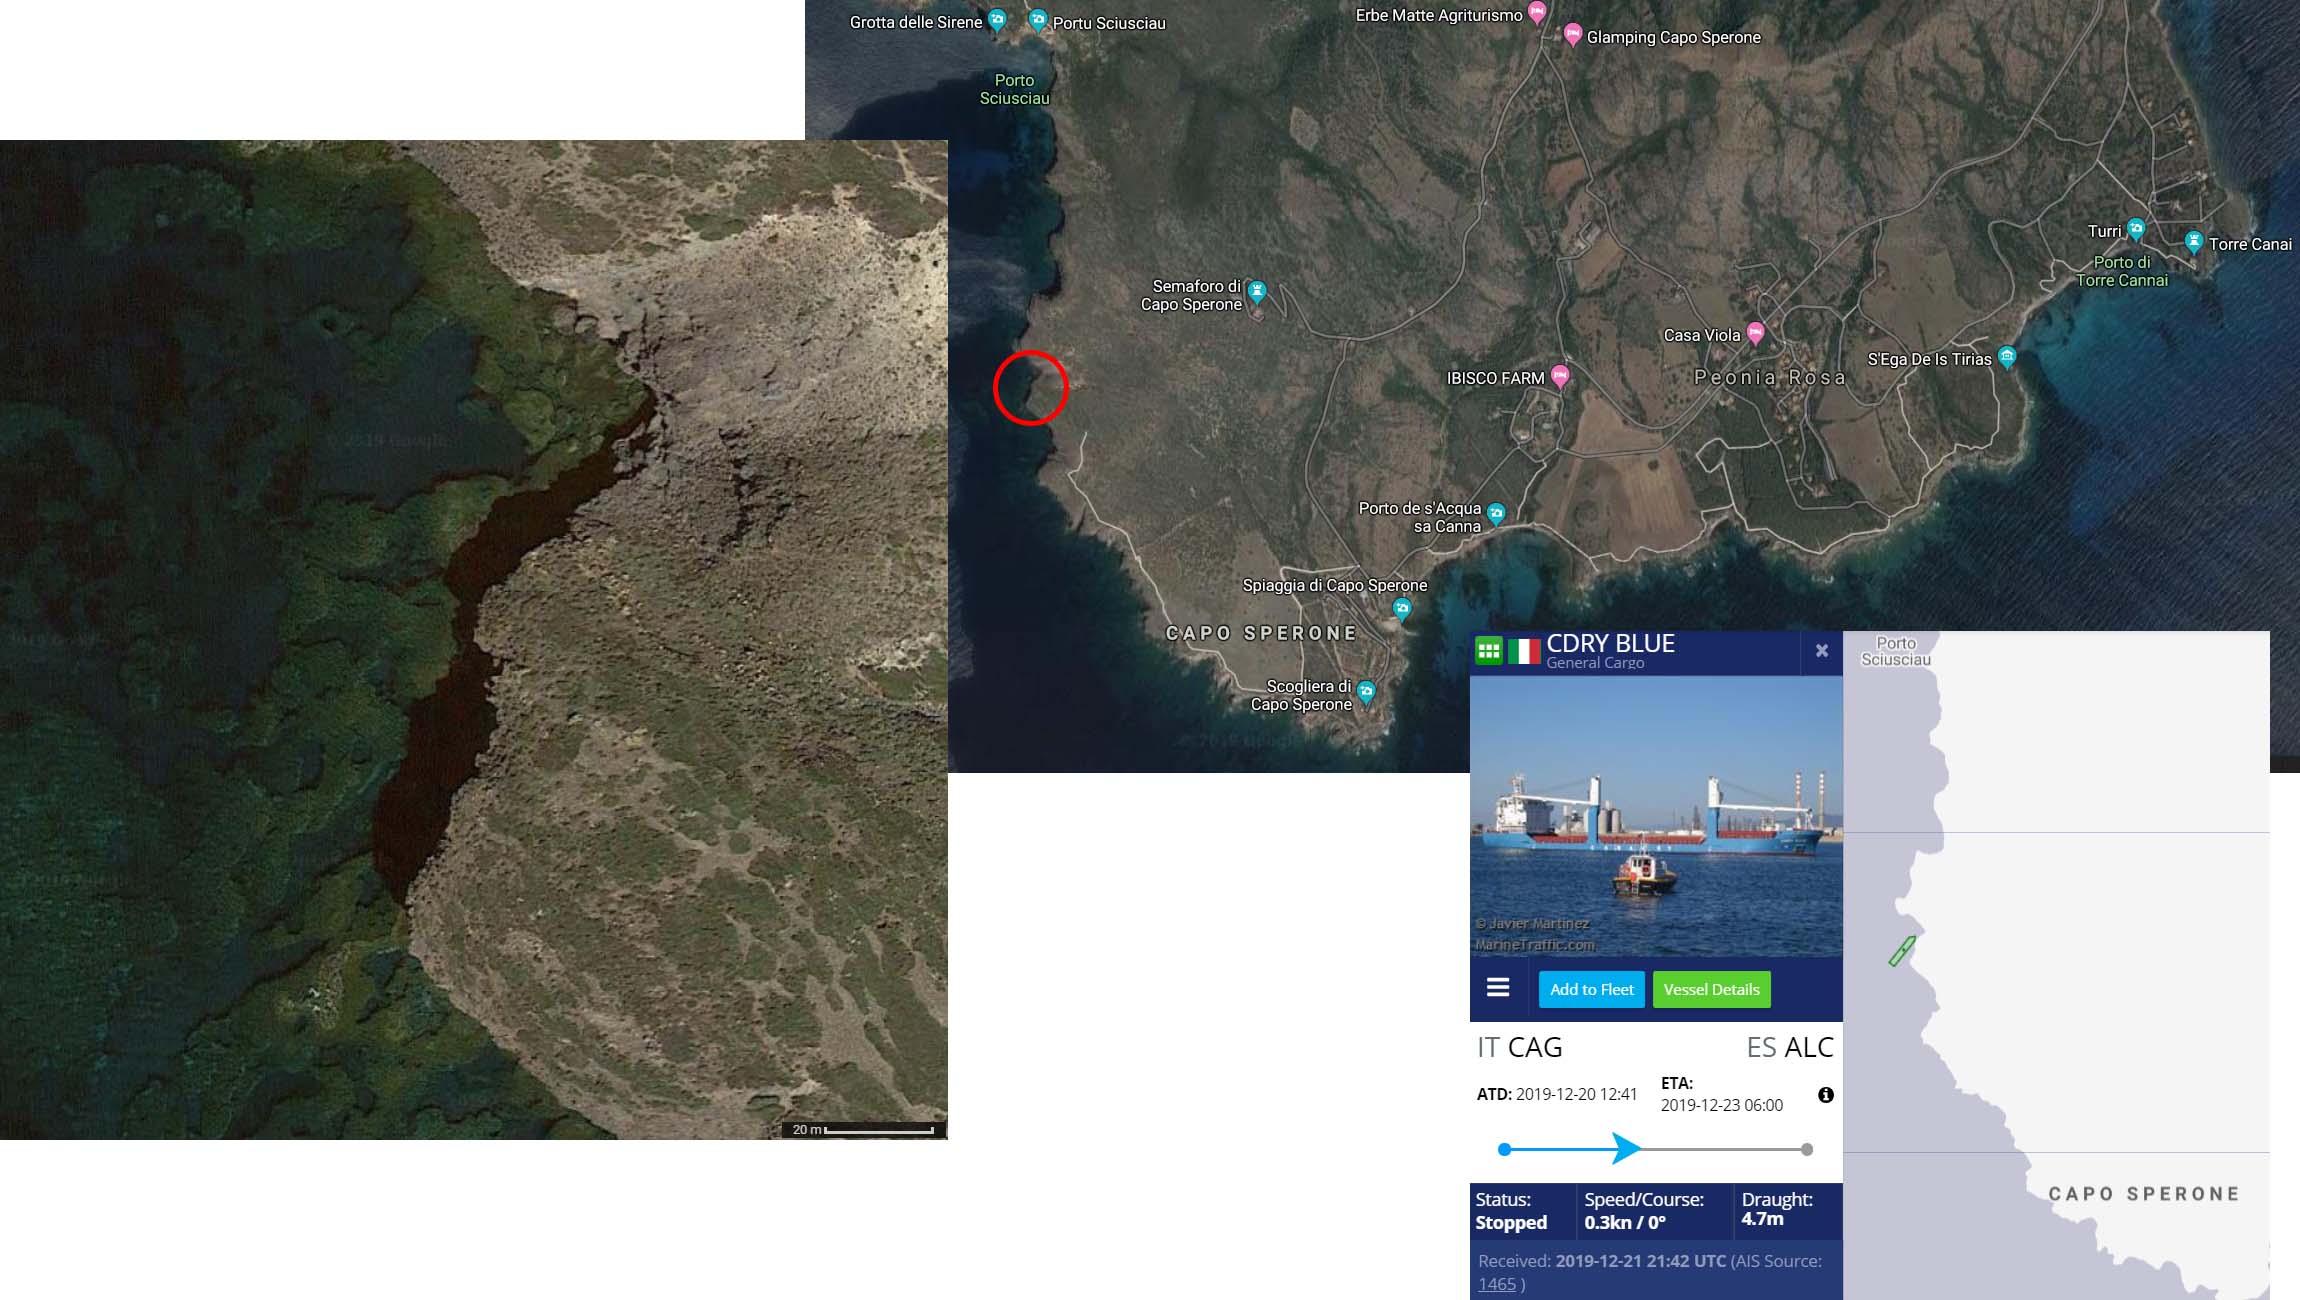Click the Torre Canai landmark marker
The image size is (2300, 1300).
pyautogui.click(x=2193, y=241)
